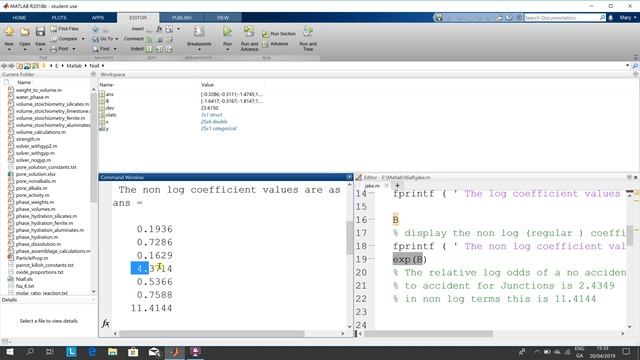
Task: Add a new editor tab with plus button
Action: point(397,186)
